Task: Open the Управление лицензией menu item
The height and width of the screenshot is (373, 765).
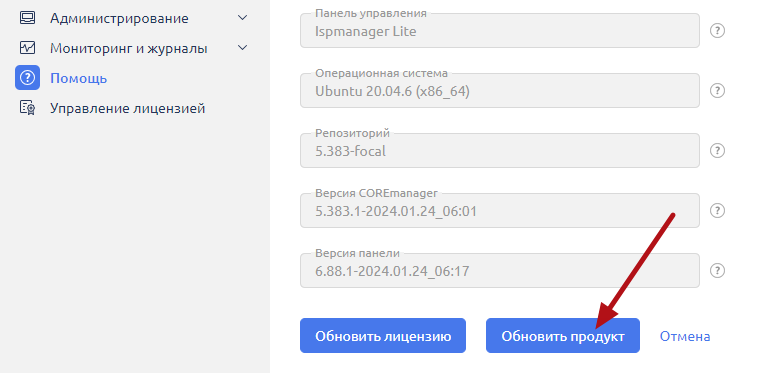Action: point(127,108)
